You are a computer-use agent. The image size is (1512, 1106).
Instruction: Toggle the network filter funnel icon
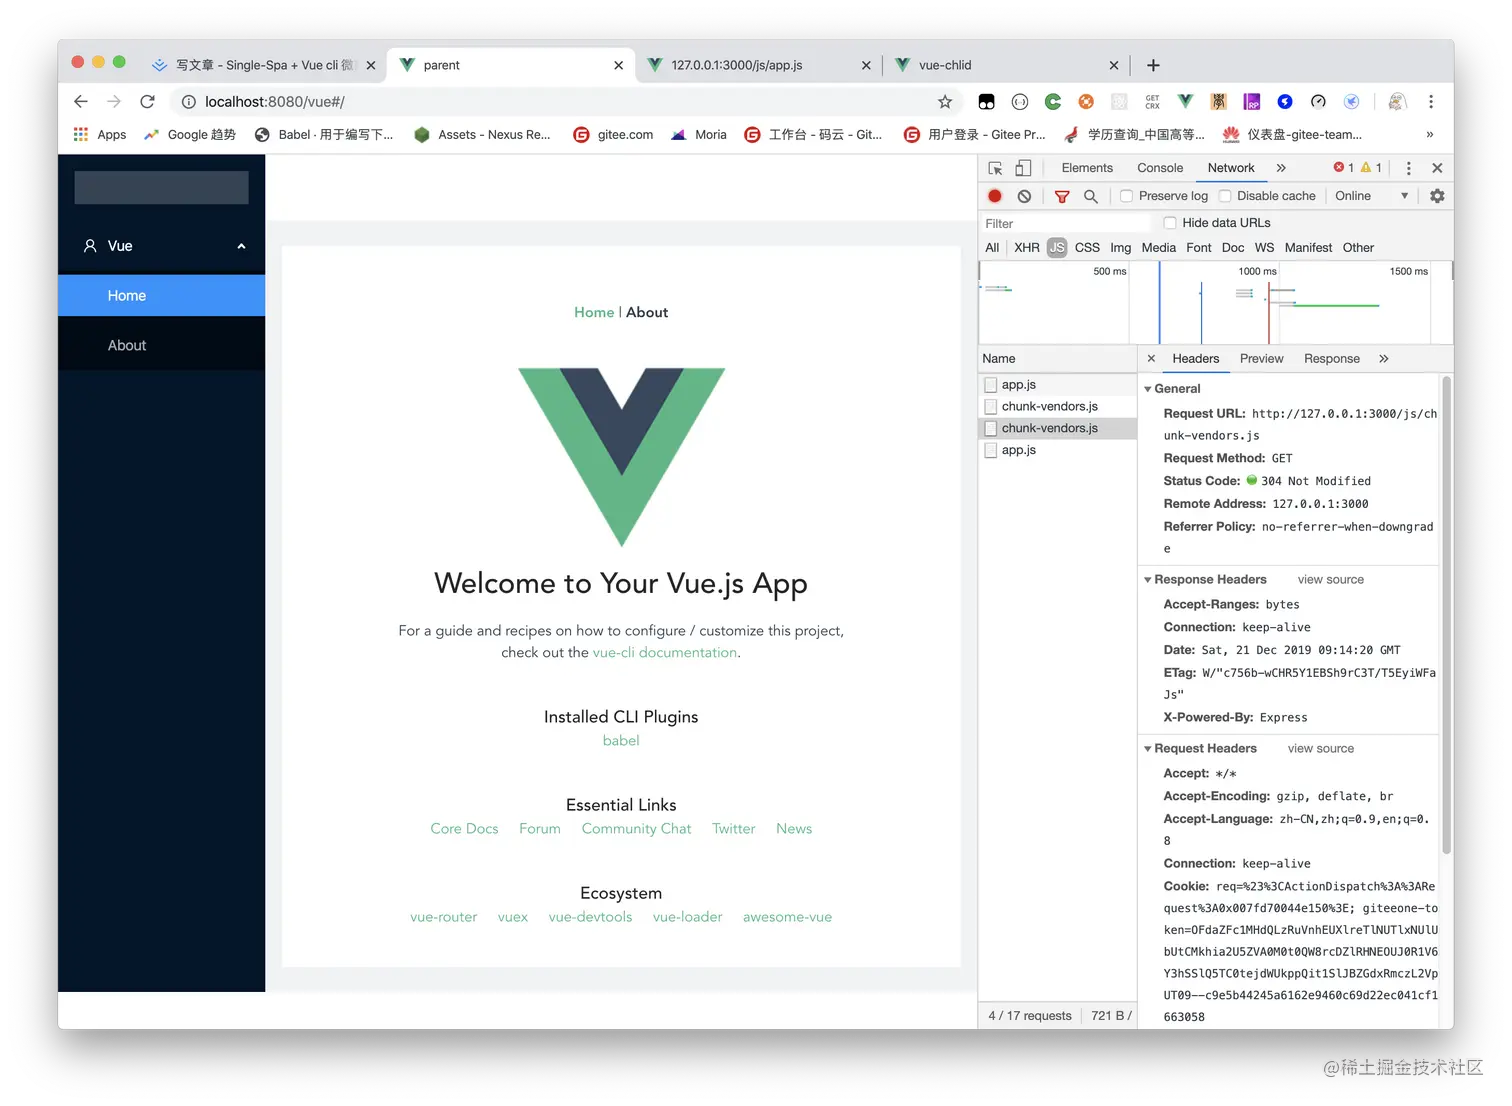coord(1062,196)
